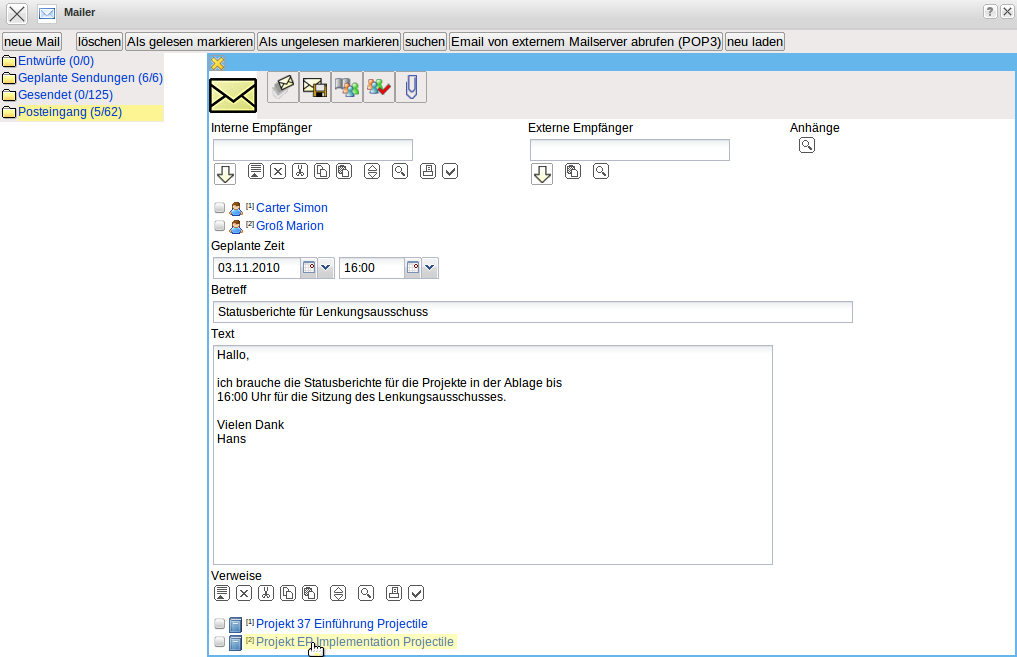Tick the checkbox next to Carter Simon
This screenshot has width=1017, height=657.
[x=220, y=208]
